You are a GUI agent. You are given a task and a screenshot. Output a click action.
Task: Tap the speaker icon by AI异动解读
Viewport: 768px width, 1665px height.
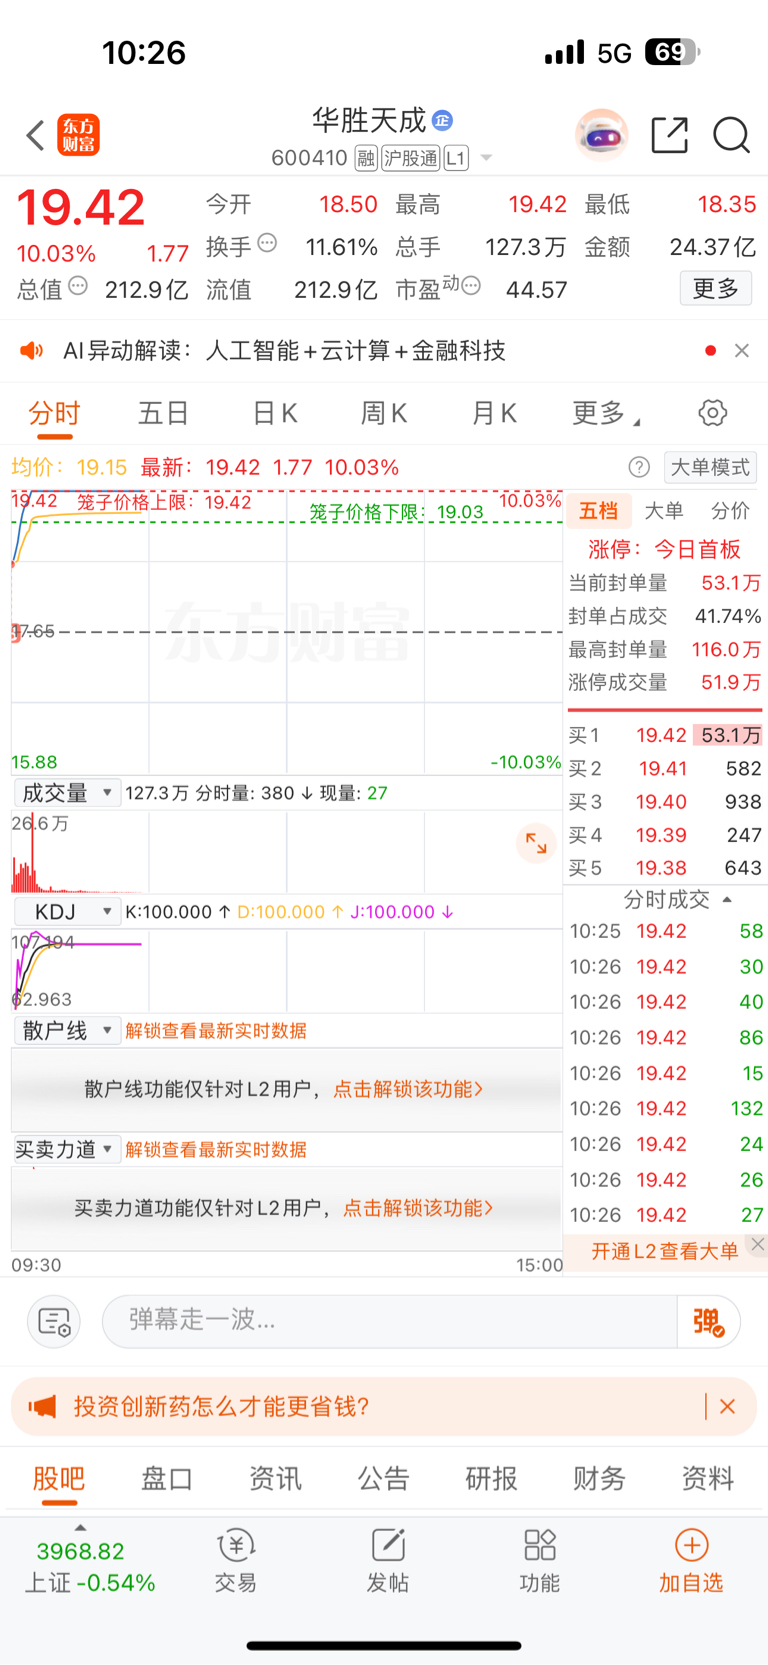point(32,351)
